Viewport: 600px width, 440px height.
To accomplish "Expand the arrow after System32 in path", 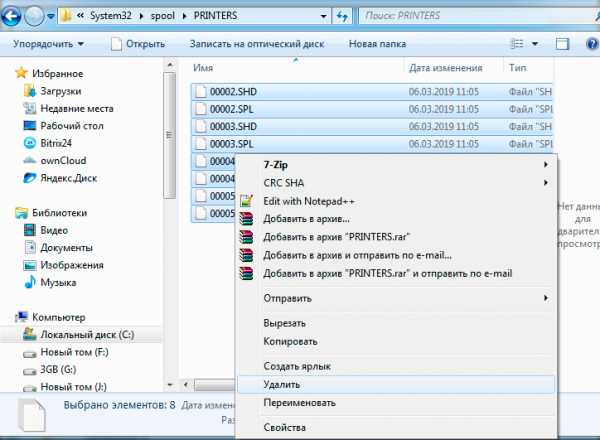I will [141, 16].
